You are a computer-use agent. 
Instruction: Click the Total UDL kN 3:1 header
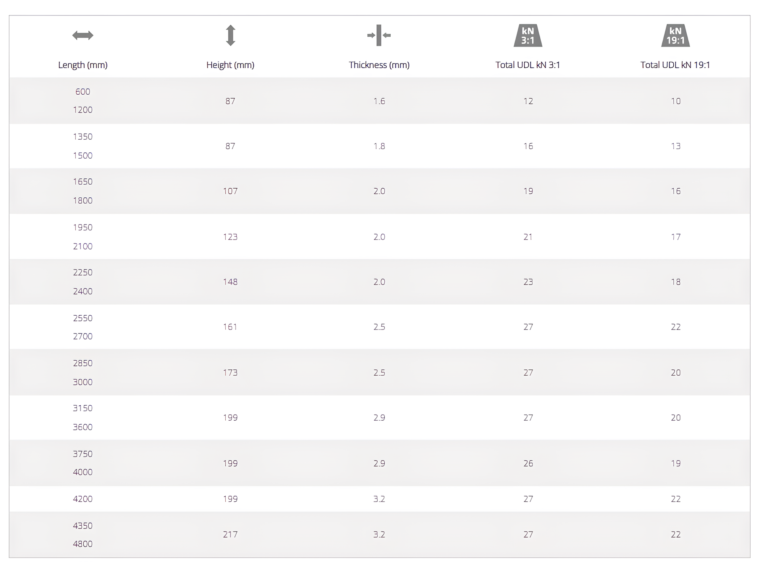(x=528, y=65)
